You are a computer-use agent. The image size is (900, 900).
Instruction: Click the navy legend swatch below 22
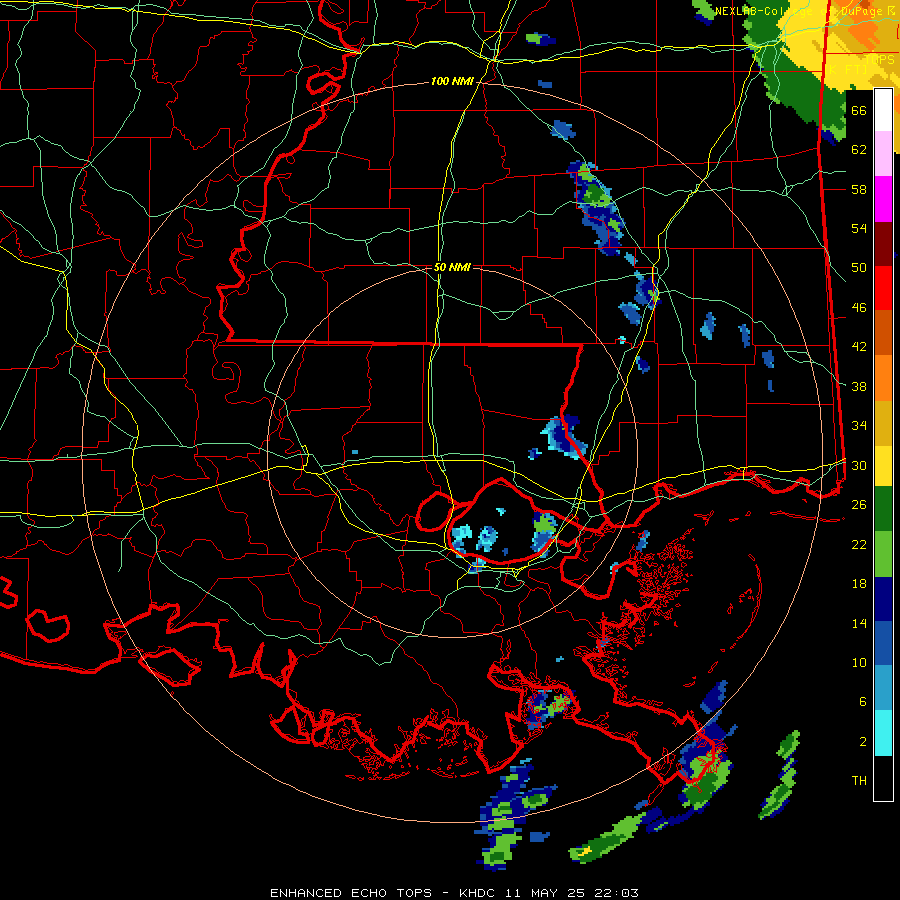(883, 599)
